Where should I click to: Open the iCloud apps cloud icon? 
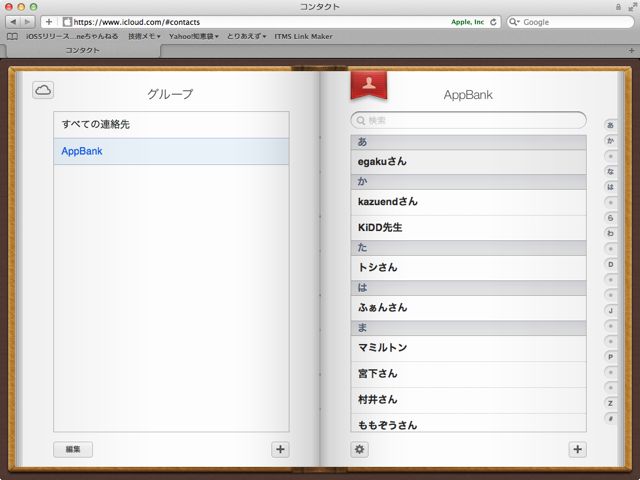pyautogui.click(x=43, y=90)
